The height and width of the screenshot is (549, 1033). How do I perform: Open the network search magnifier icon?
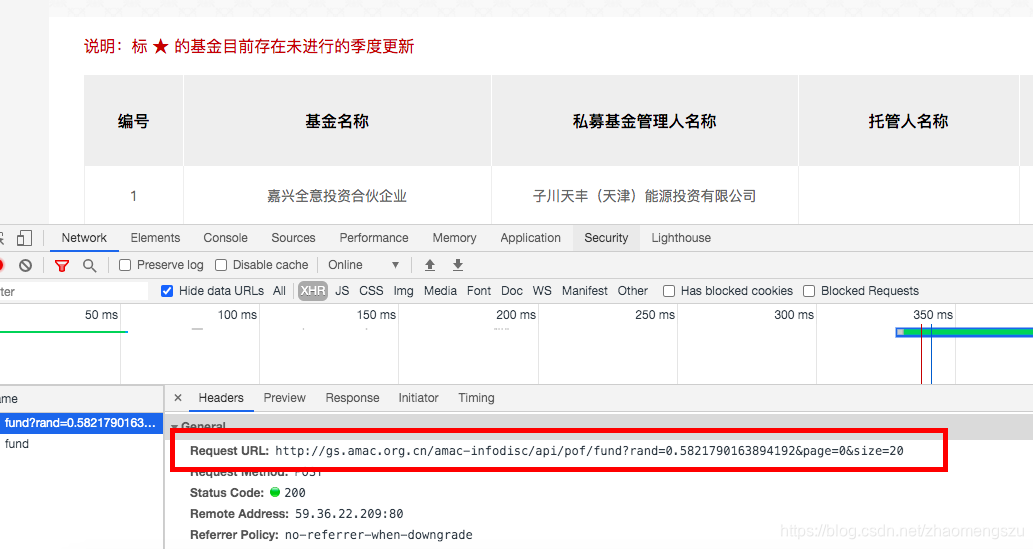(90, 265)
